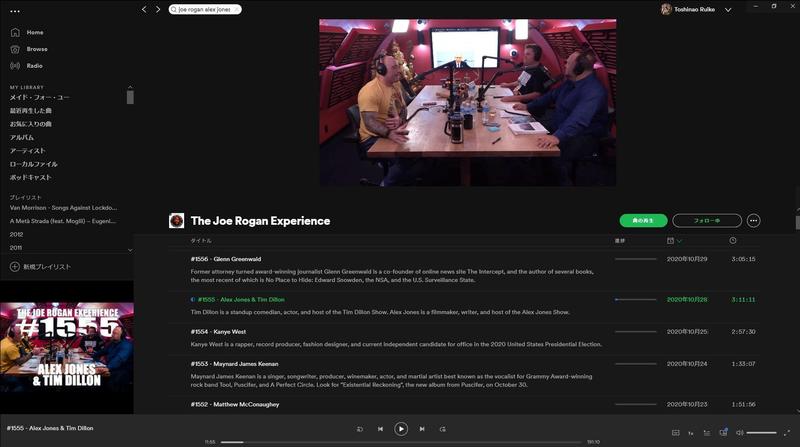Click the Browse icon in sidebar
Screen dimensions: 800x447
(x=15, y=49)
